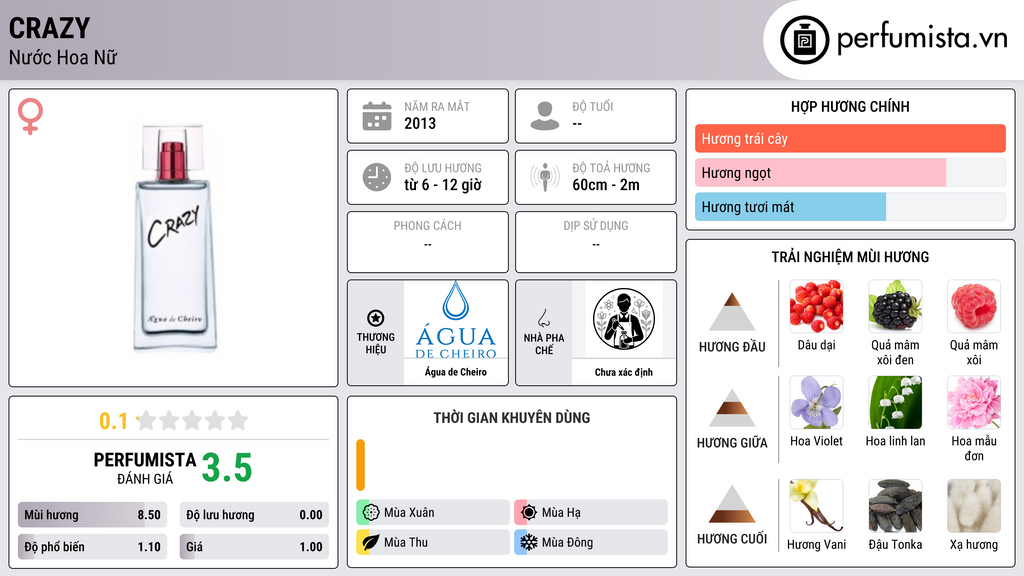Click the nose icon above Nhà pha chế
Screen dimensions: 1024x576
543,318
